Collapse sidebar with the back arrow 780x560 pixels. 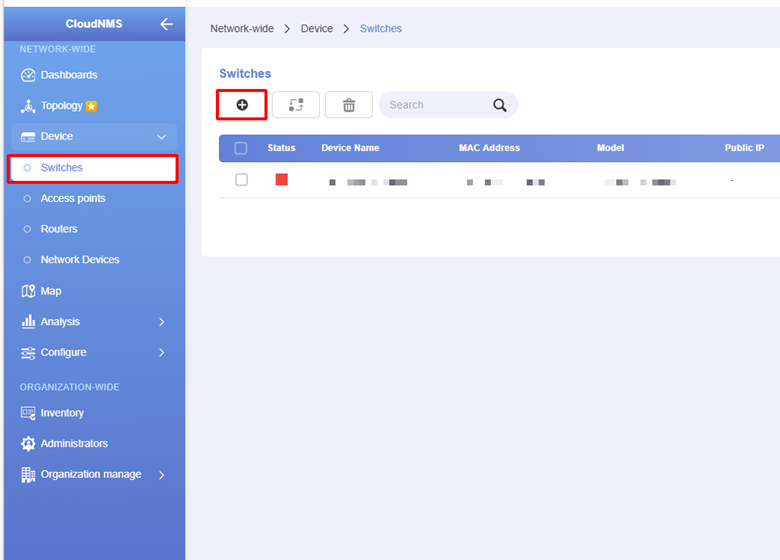pos(166,24)
